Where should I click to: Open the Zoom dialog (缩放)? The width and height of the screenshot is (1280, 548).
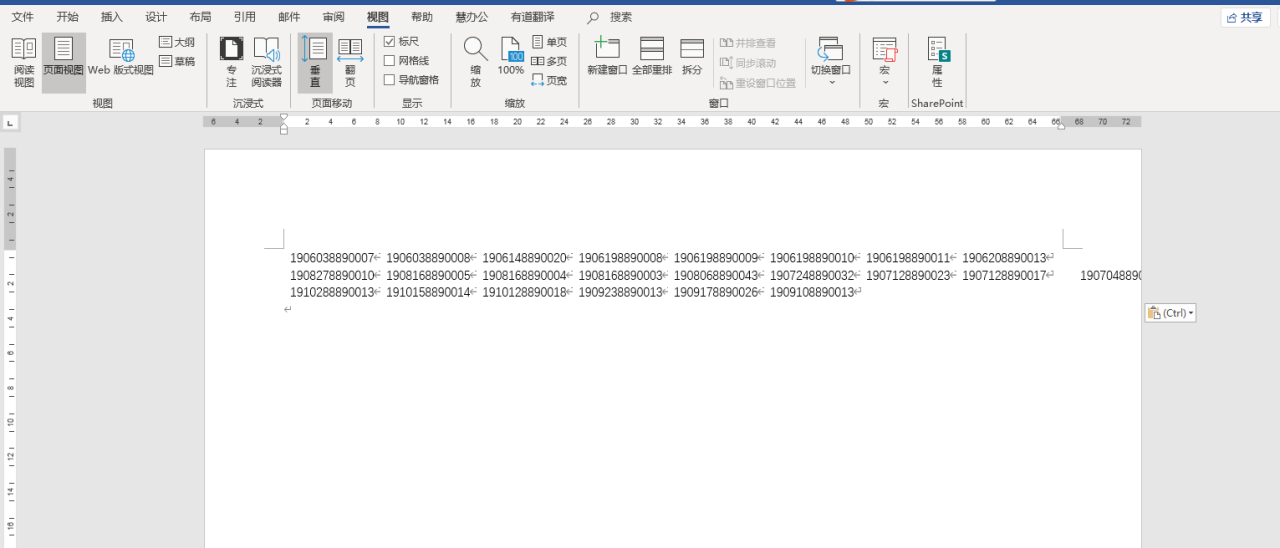click(x=475, y=63)
